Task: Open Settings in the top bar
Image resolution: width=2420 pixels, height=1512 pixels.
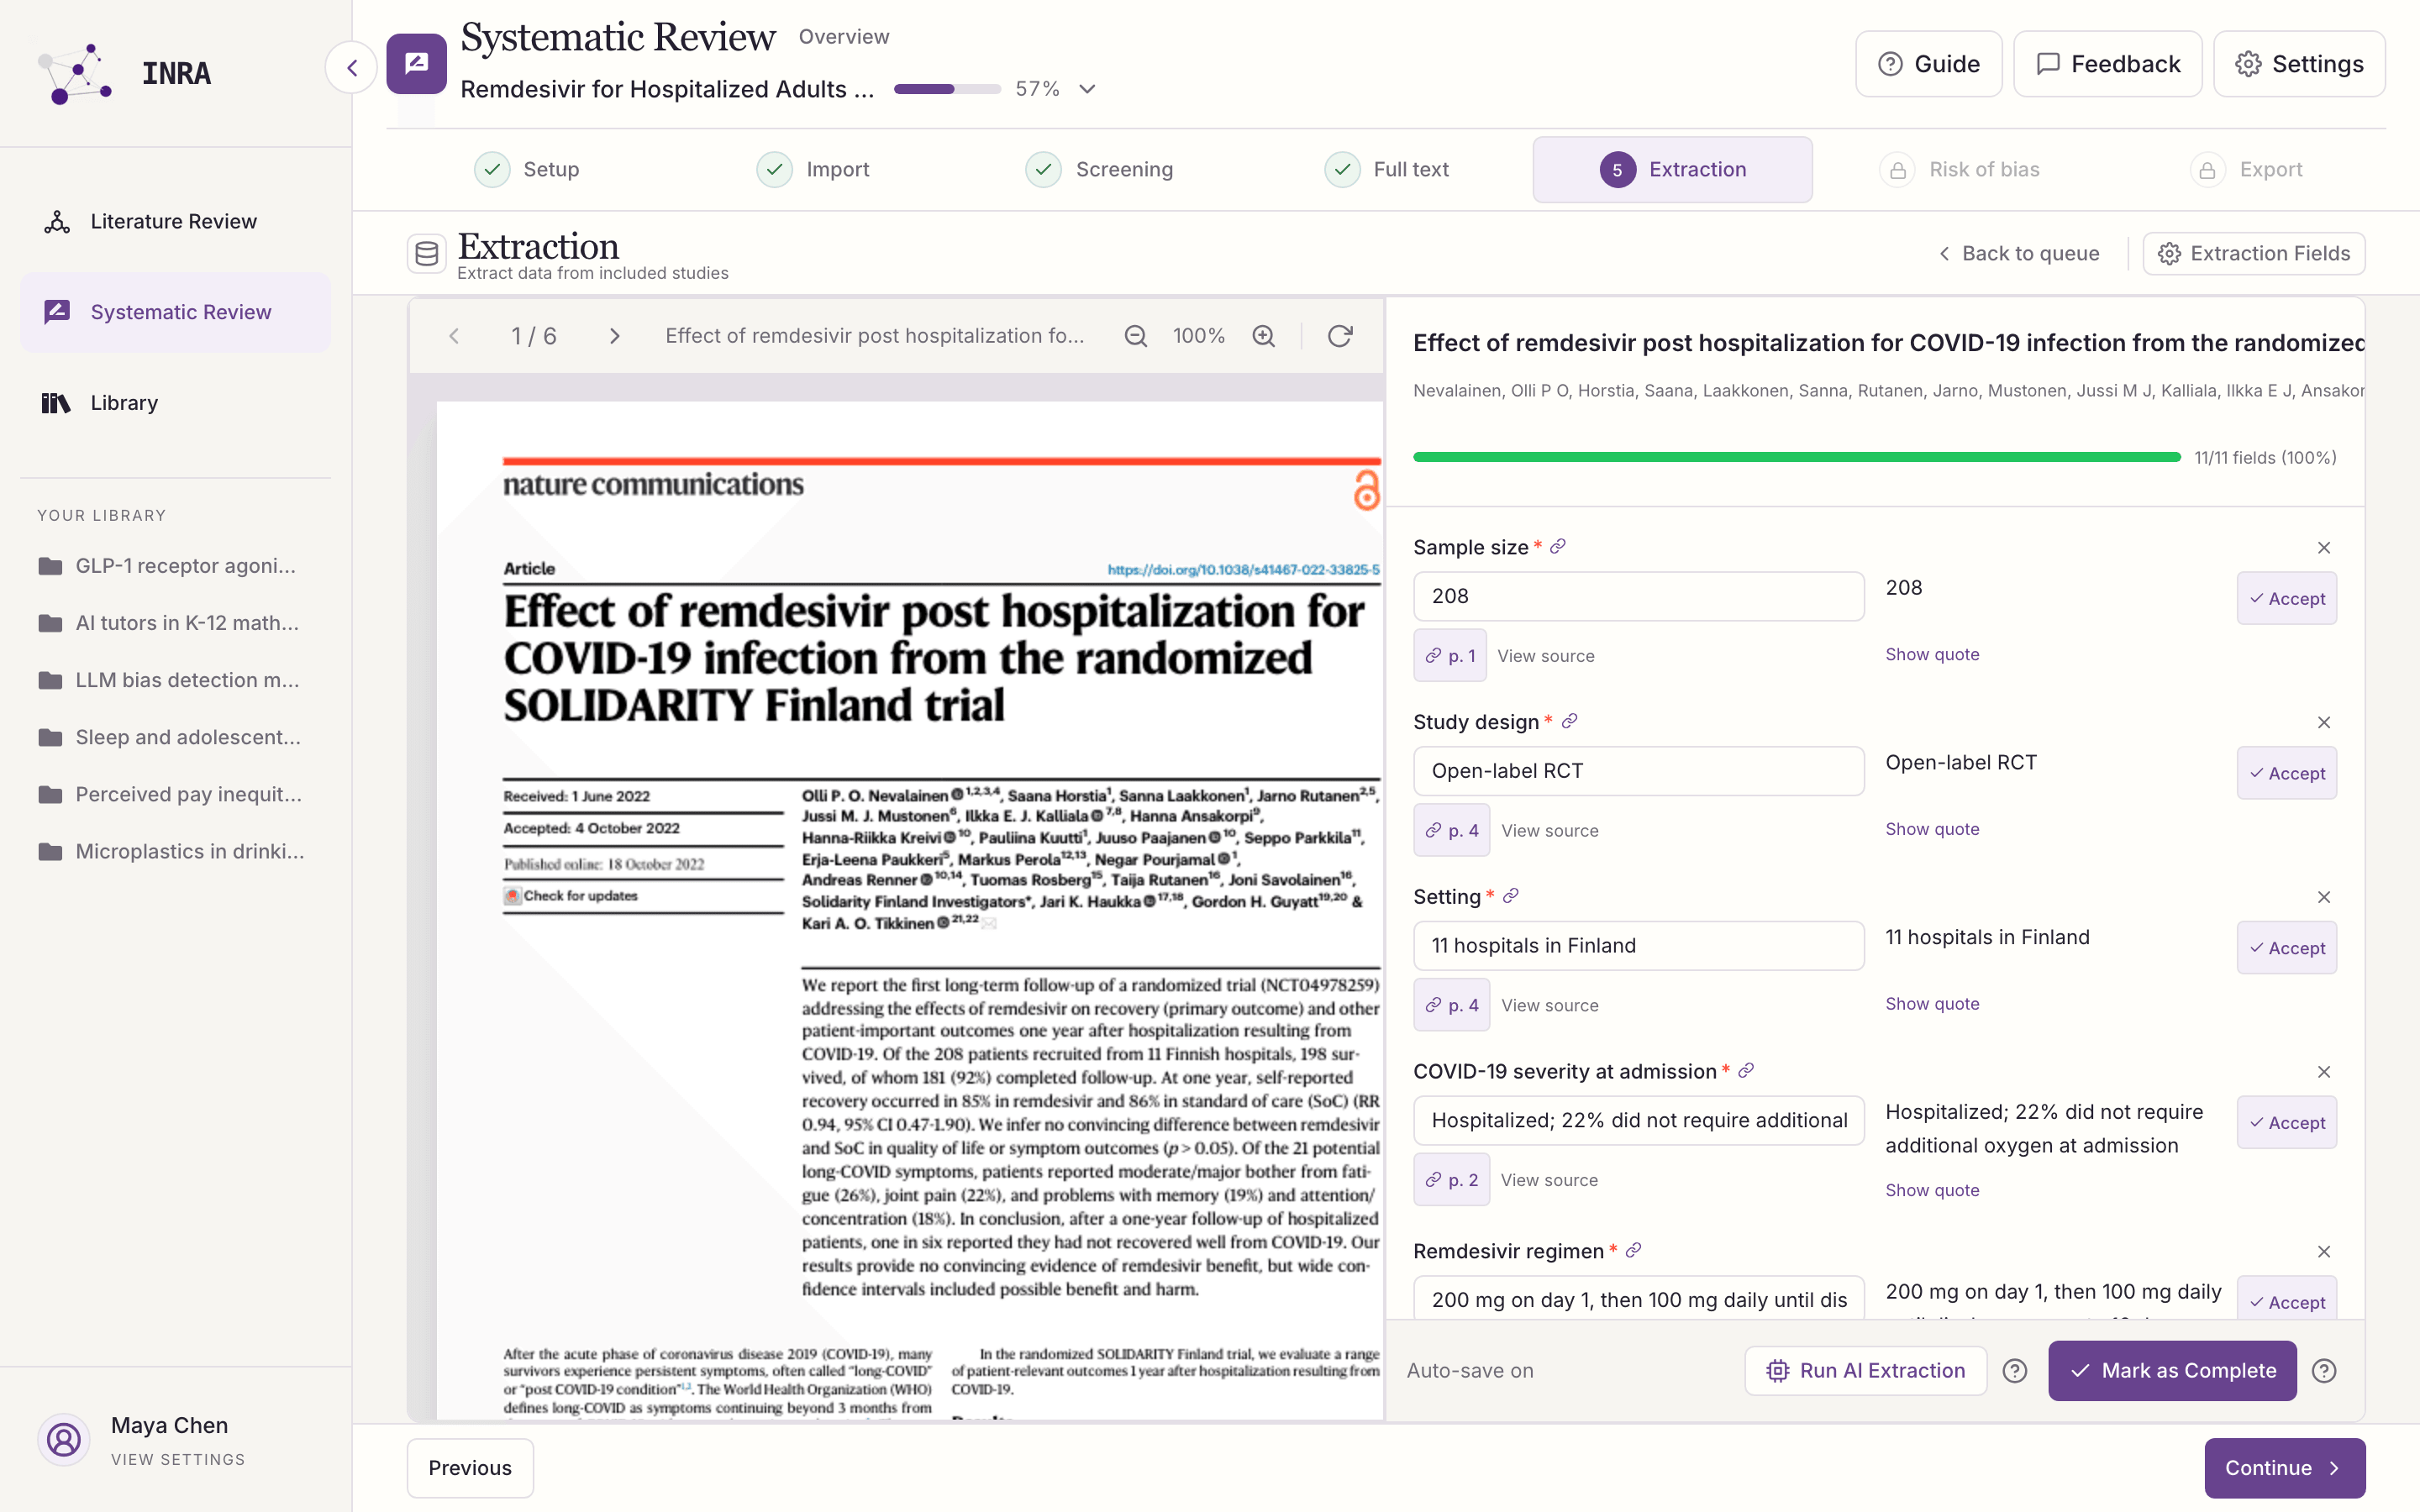Action: (2299, 64)
